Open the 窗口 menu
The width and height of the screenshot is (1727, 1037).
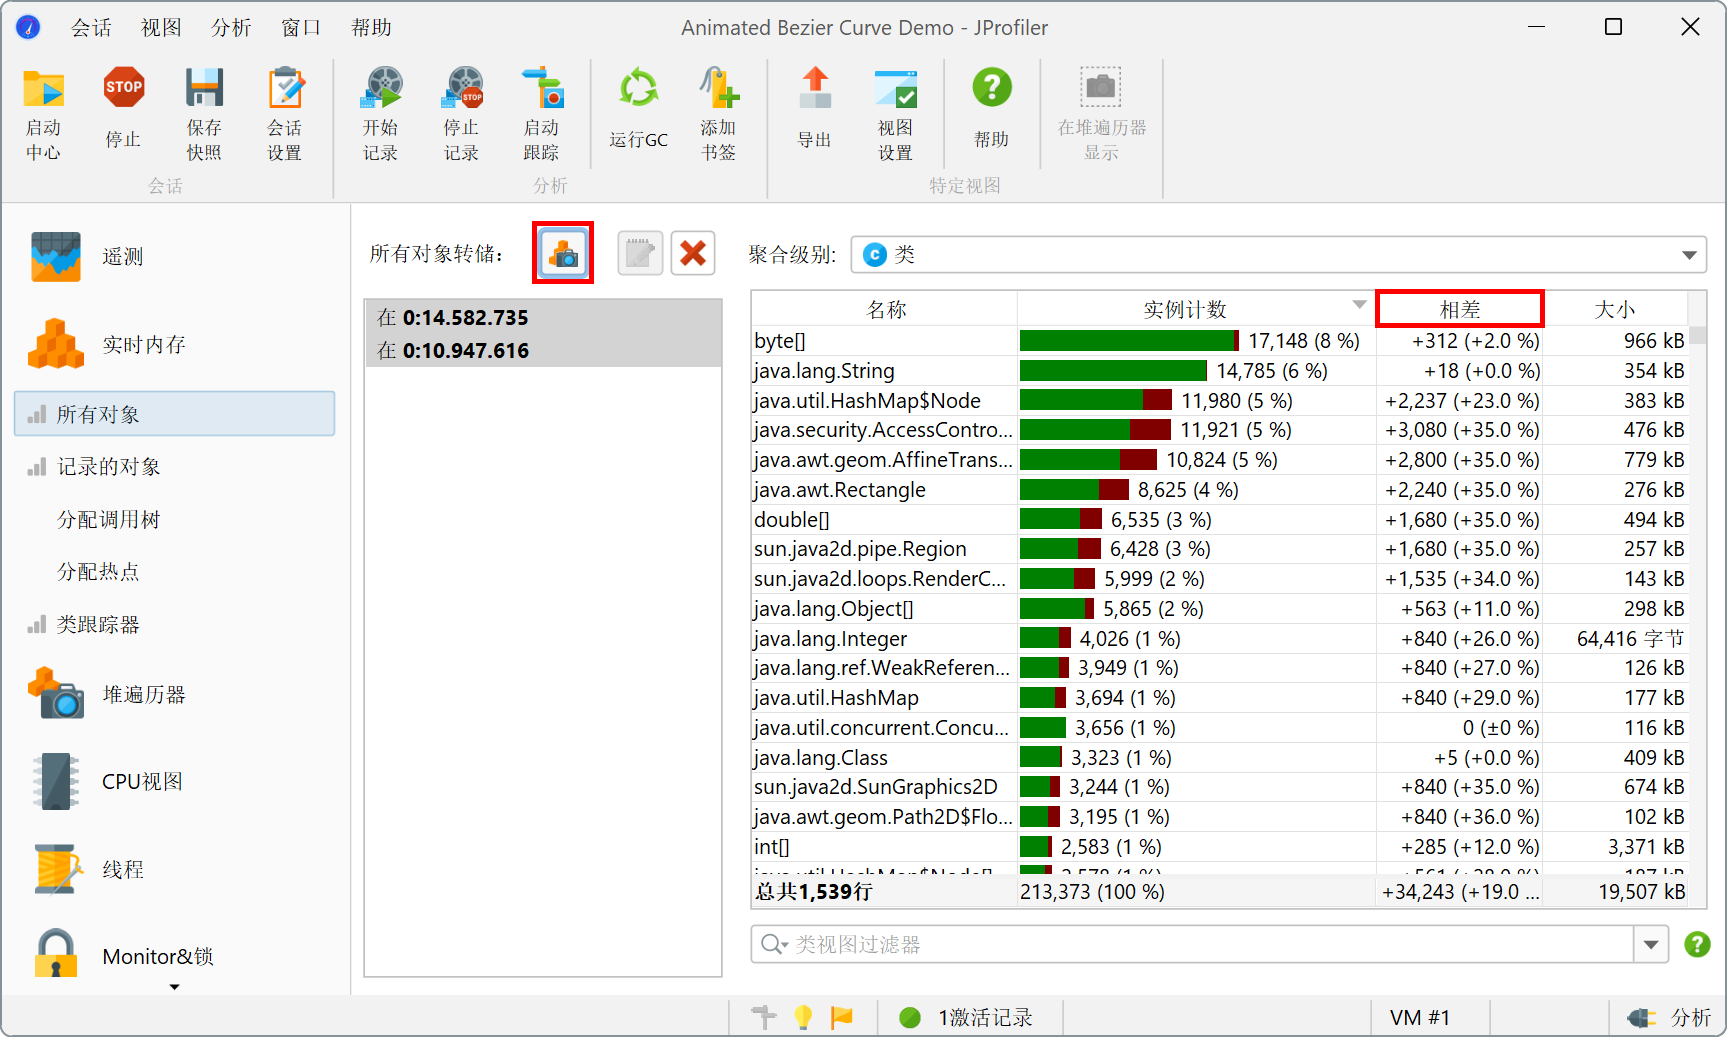tap(301, 28)
